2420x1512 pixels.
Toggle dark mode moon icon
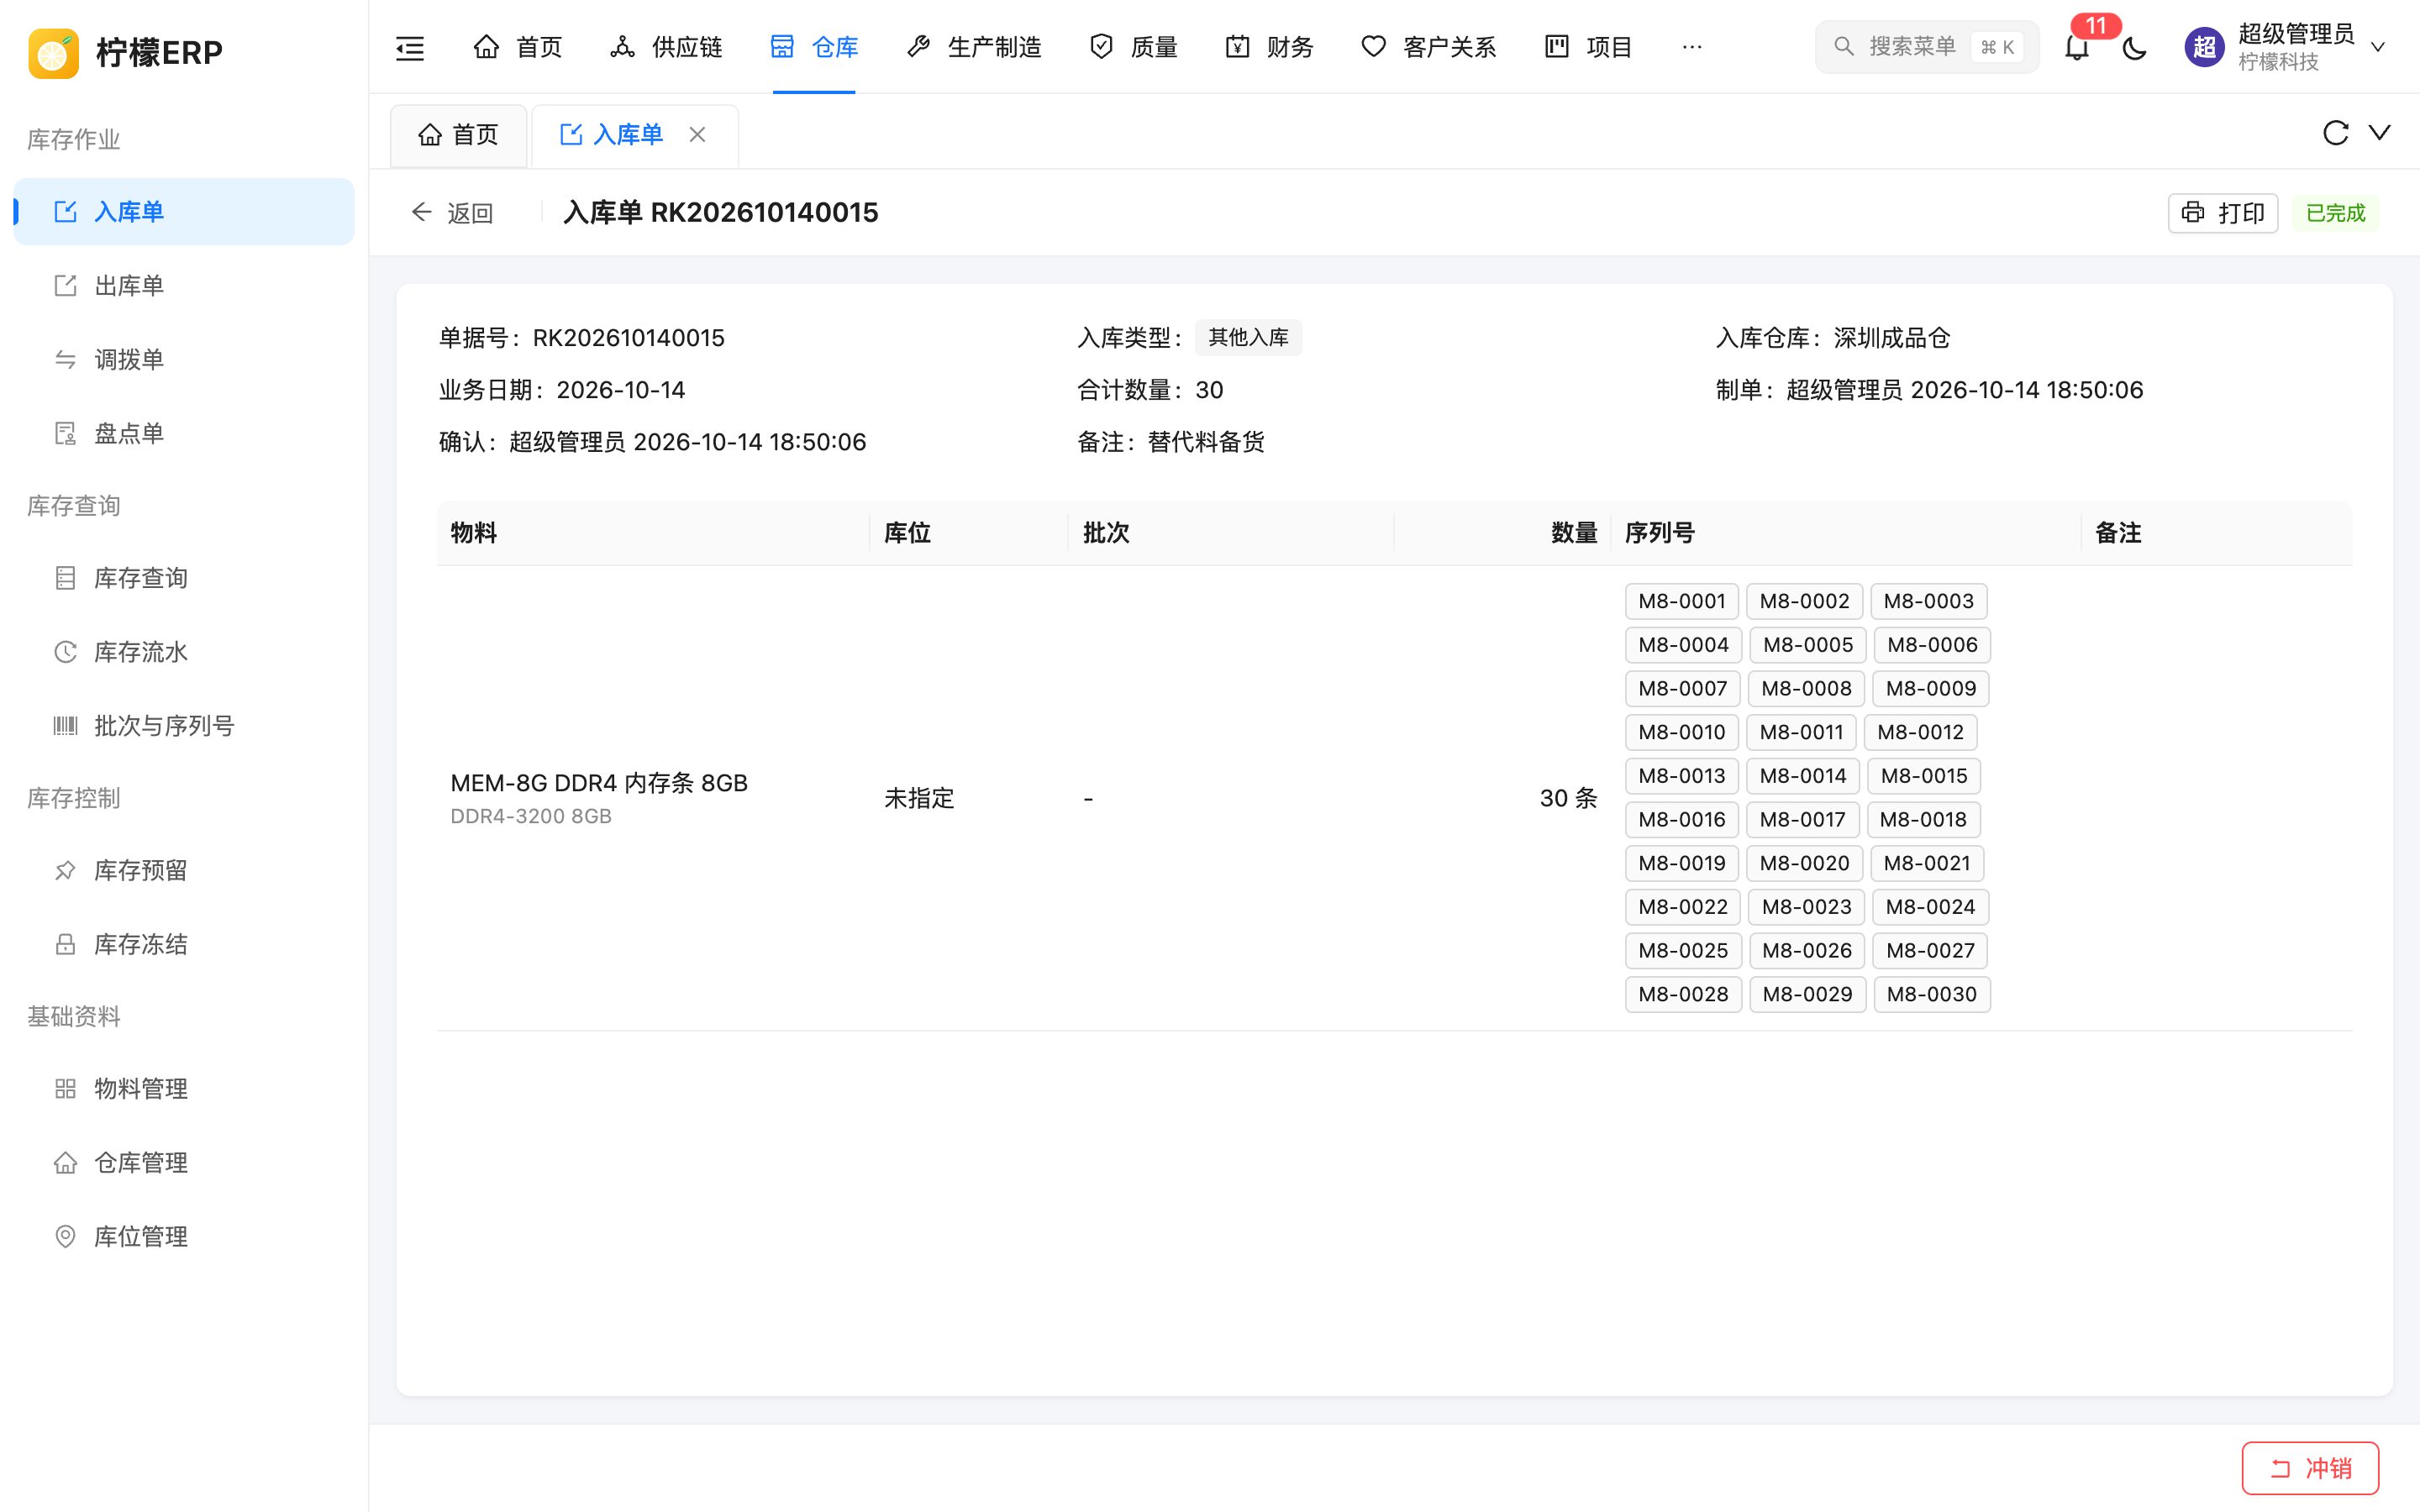(2134, 47)
